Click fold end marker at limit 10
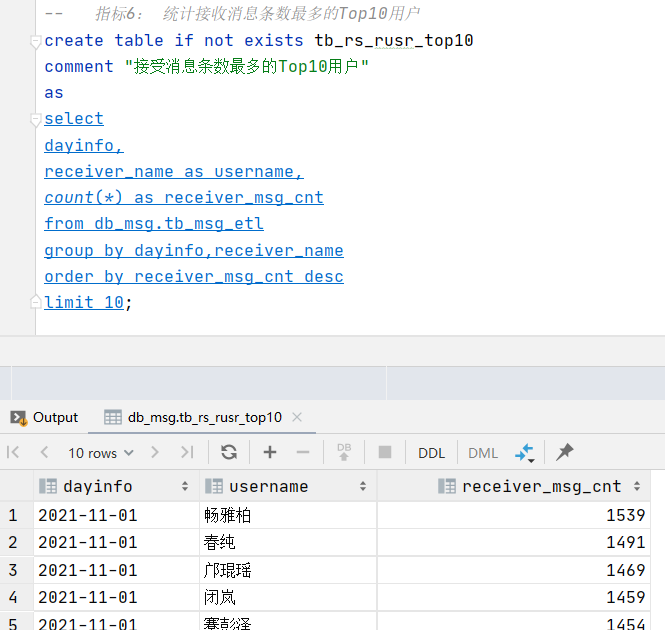 (x=36, y=302)
